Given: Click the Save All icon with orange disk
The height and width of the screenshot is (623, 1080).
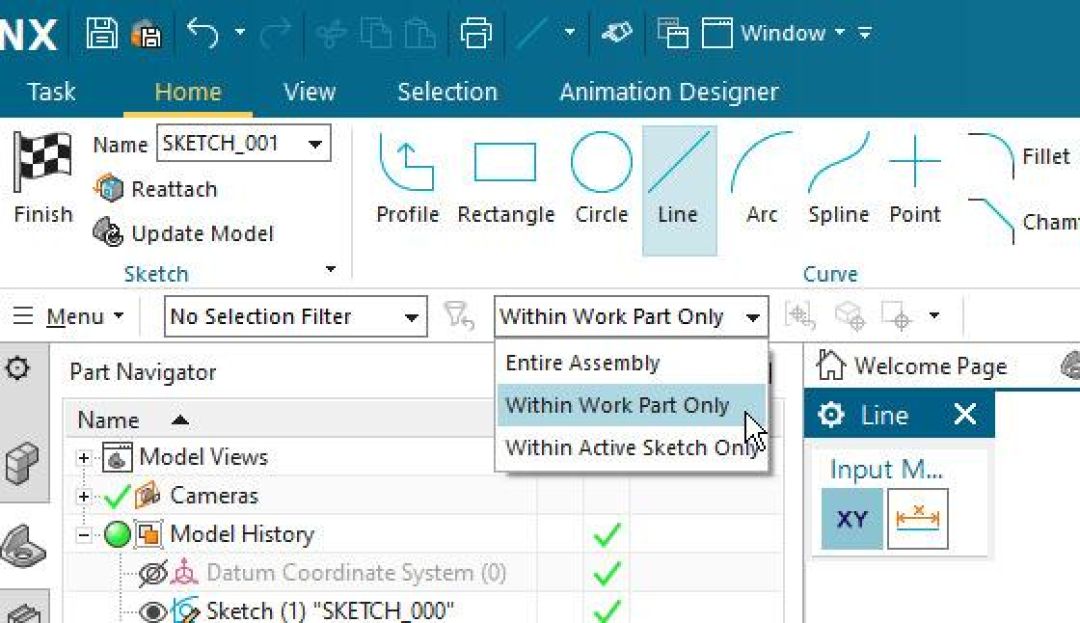Looking at the screenshot, I should [x=146, y=34].
